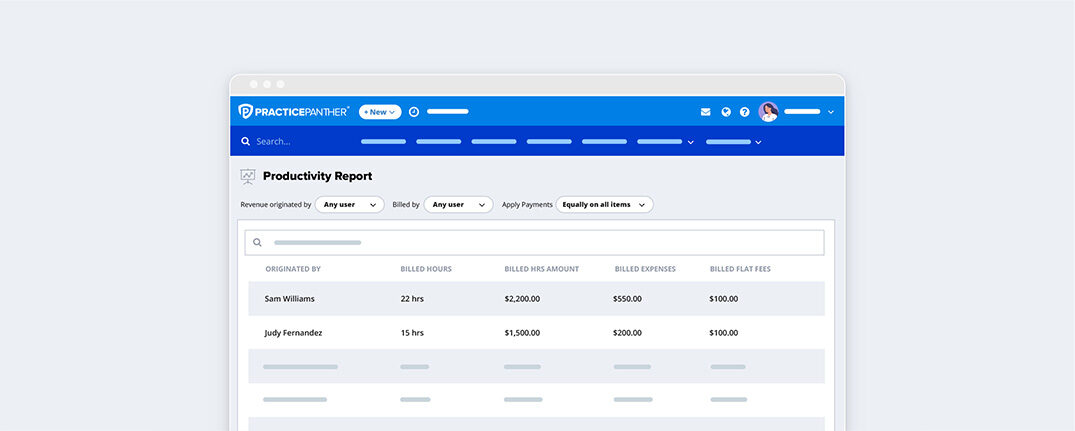Click the Productivity Report chart icon
1075x431 pixels.
248,177
